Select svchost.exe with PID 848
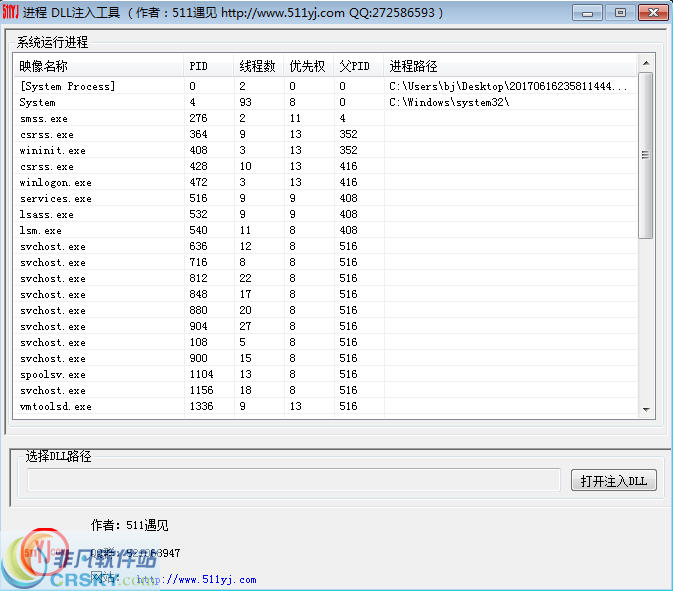Viewport: 673px width, 591px height. click(x=325, y=294)
